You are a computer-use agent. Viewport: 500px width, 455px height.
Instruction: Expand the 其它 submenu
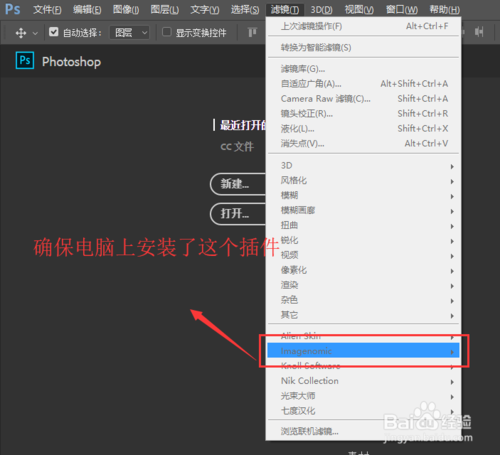(364, 315)
